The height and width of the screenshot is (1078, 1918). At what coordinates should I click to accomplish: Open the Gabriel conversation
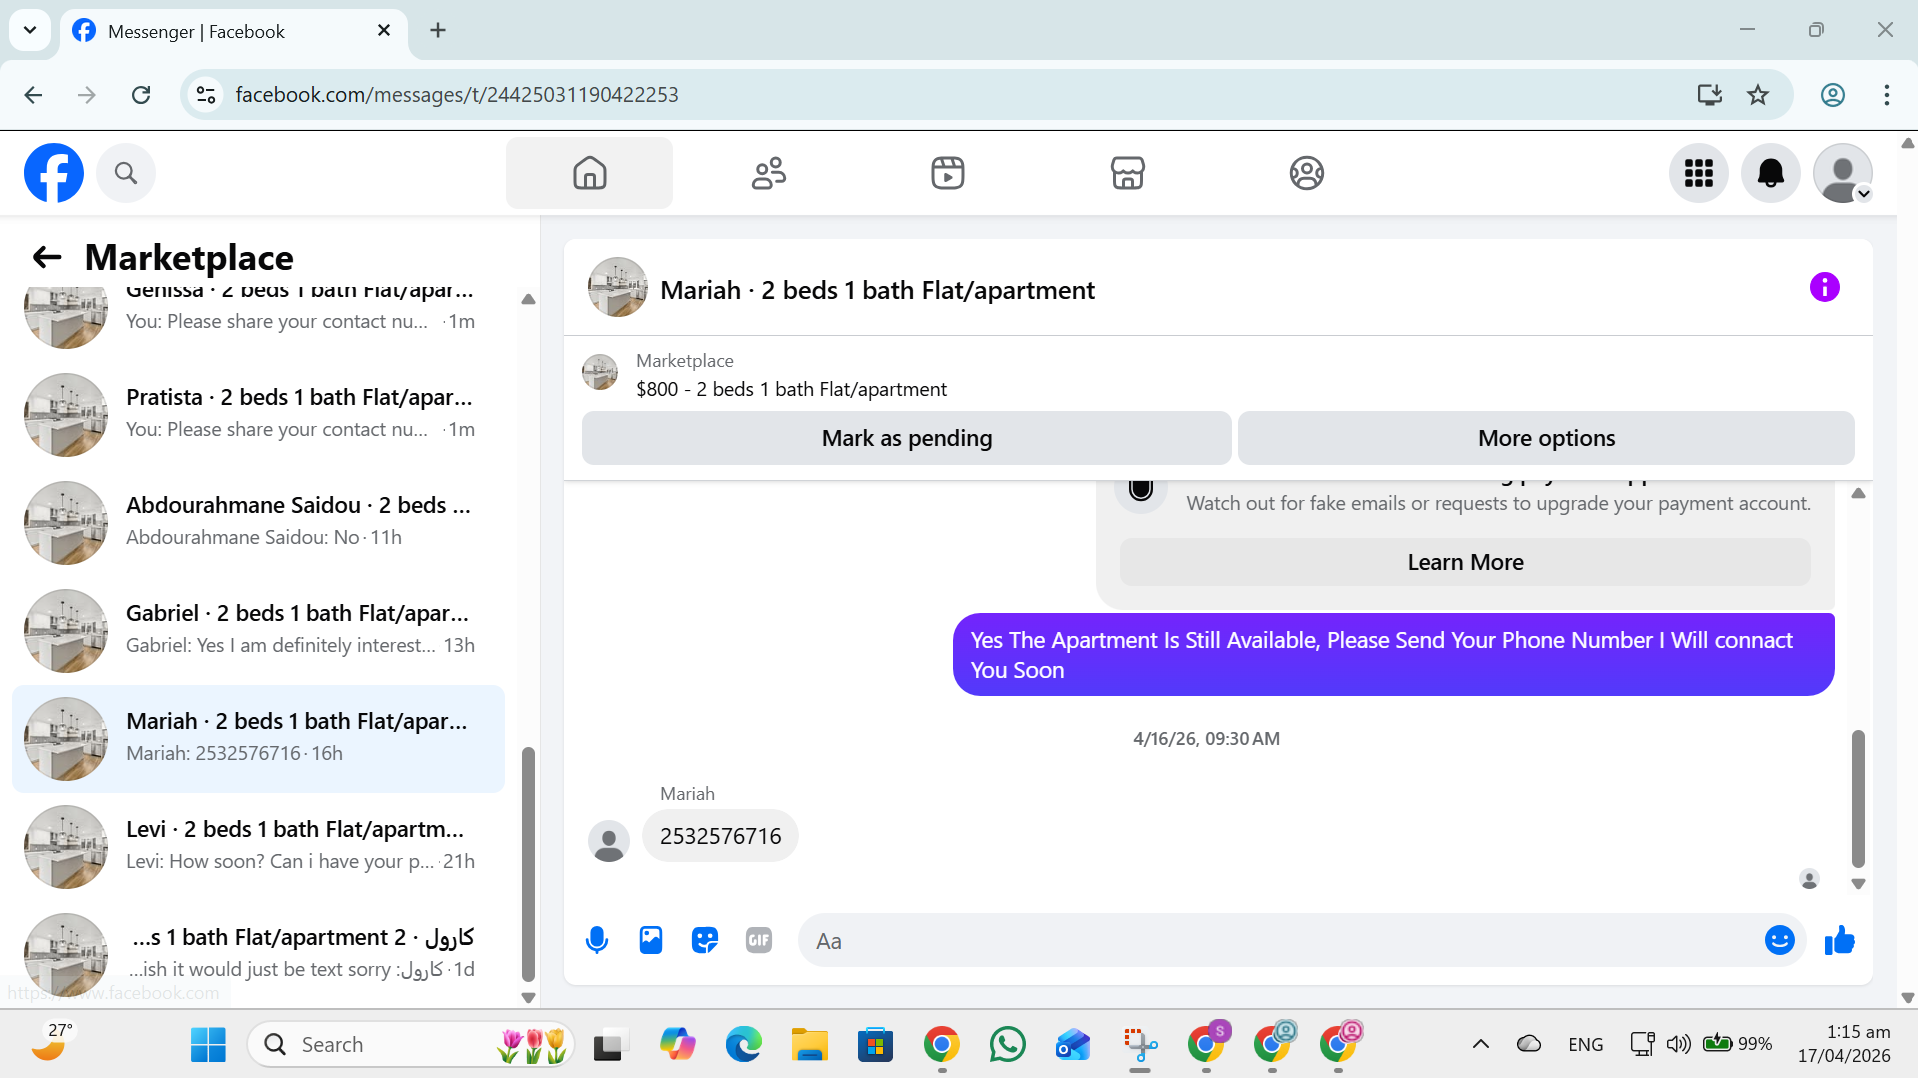(x=258, y=631)
